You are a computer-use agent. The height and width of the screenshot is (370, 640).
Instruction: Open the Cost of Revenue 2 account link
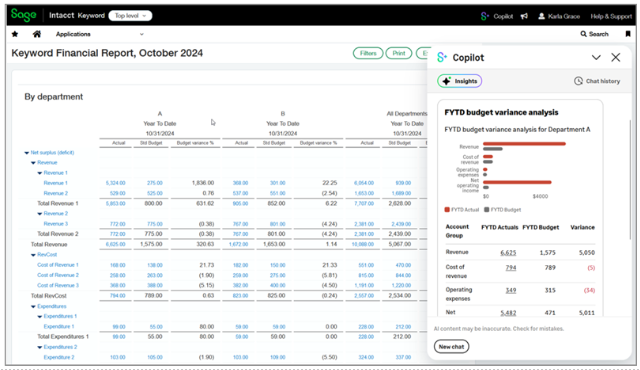[58, 275]
